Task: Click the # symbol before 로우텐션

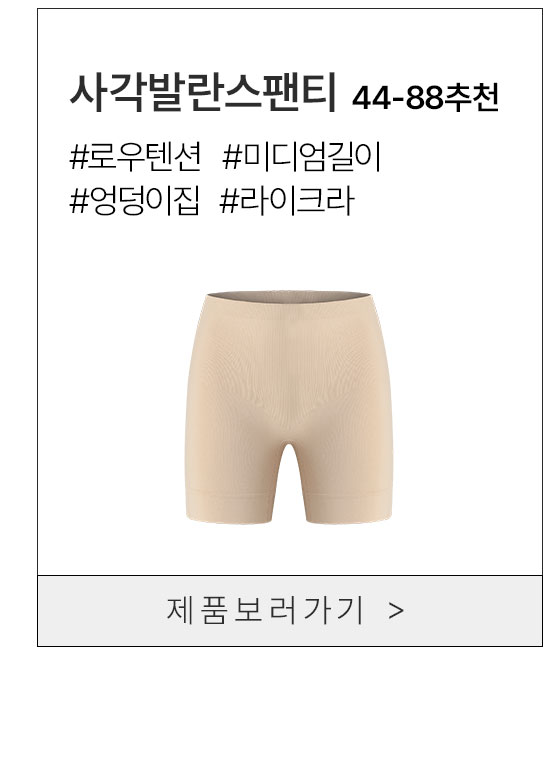Action: tap(78, 158)
